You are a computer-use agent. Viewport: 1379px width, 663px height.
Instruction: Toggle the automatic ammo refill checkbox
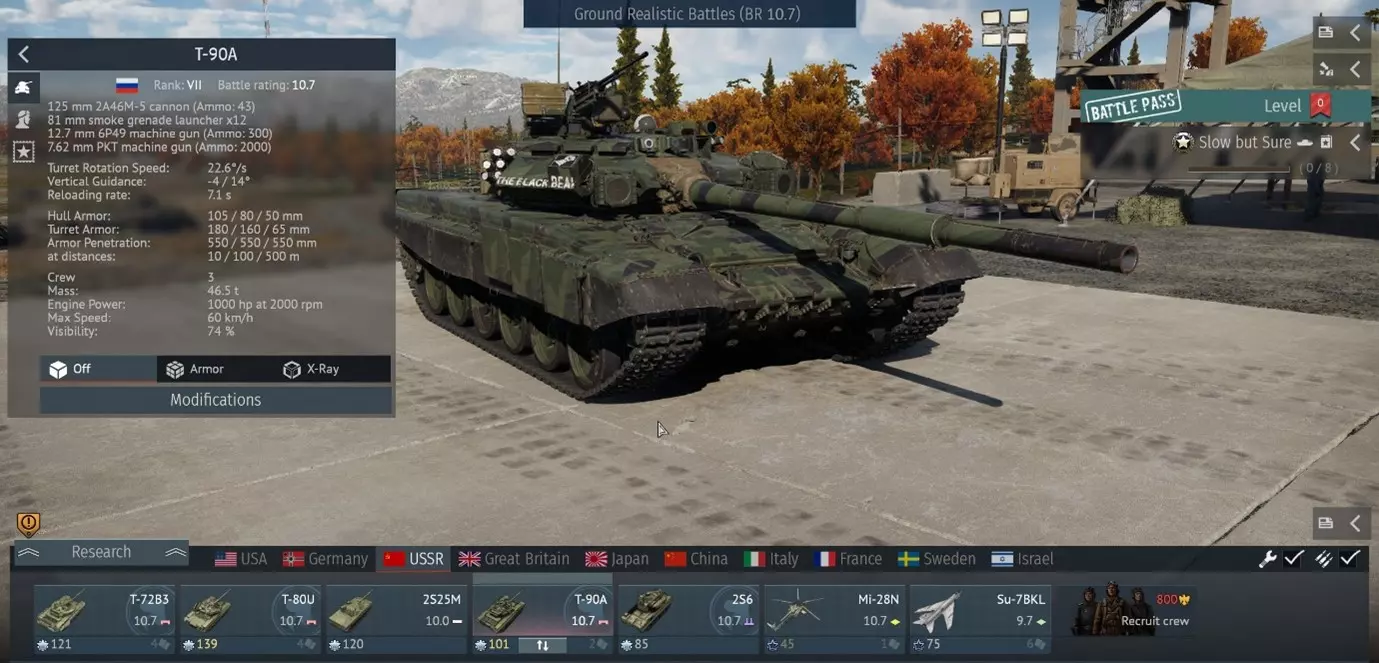click(1350, 559)
